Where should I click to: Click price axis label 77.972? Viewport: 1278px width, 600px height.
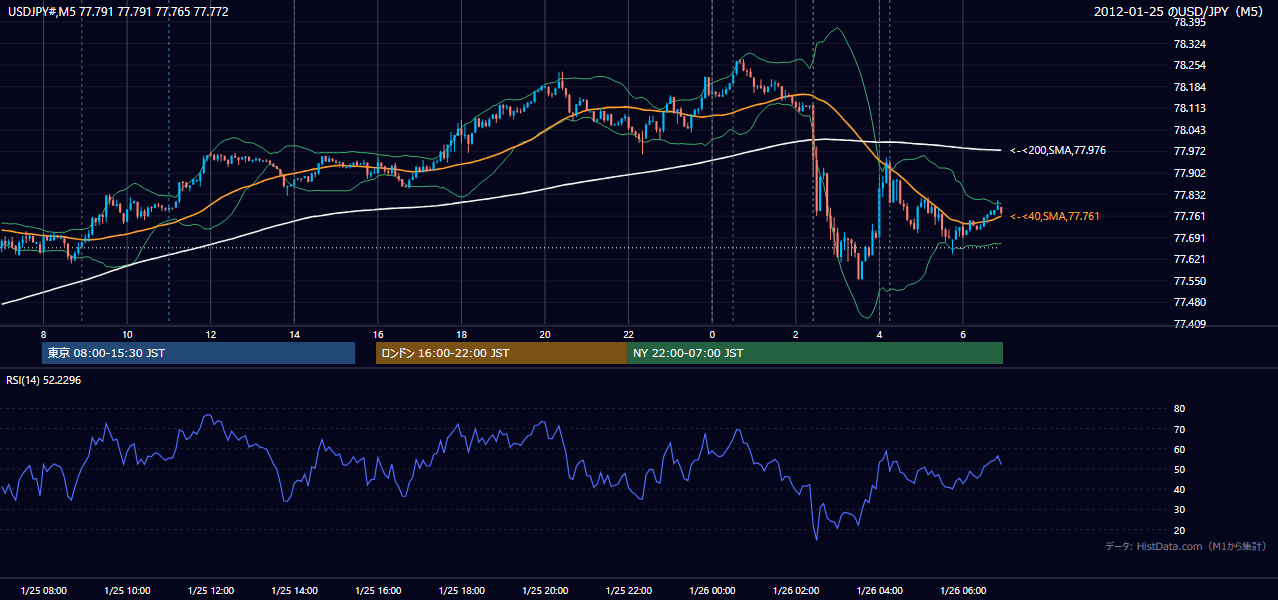pos(1192,151)
